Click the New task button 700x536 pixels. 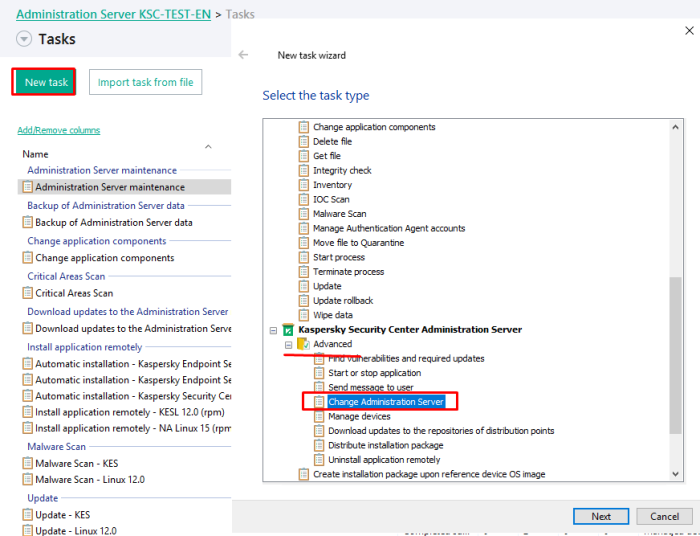click(44, 82)
